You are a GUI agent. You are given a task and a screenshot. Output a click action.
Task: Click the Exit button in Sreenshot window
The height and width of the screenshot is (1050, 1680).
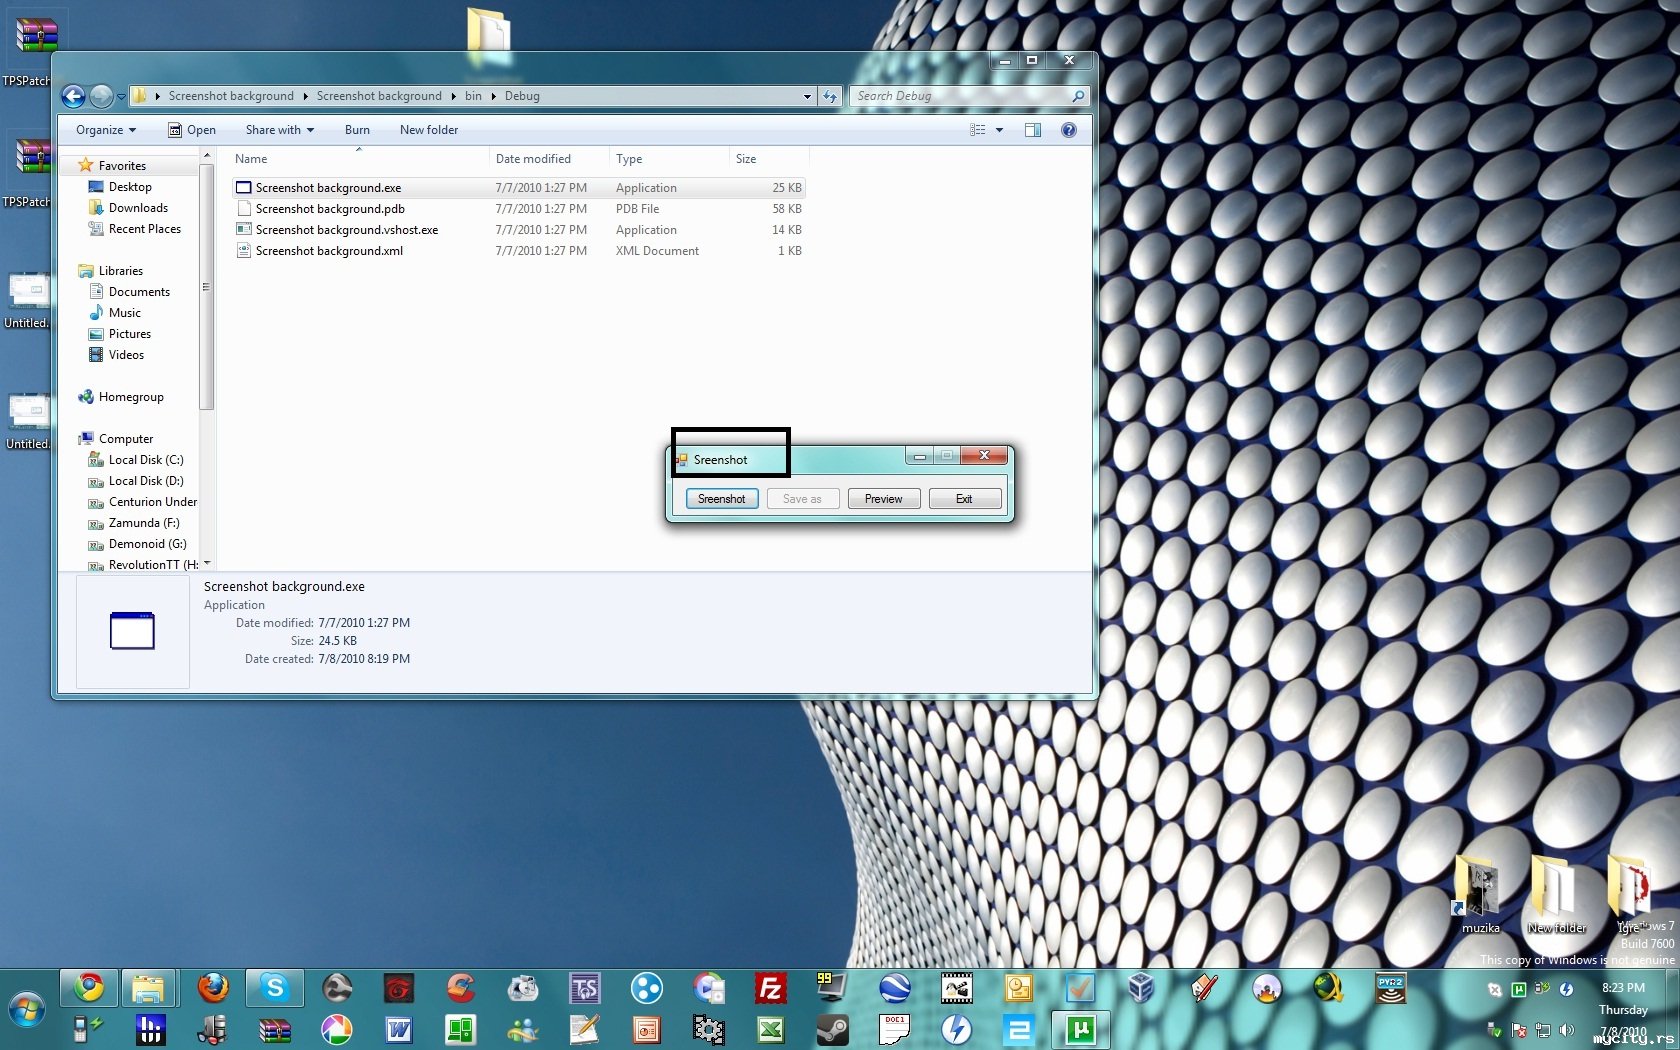tap(964, 498)
